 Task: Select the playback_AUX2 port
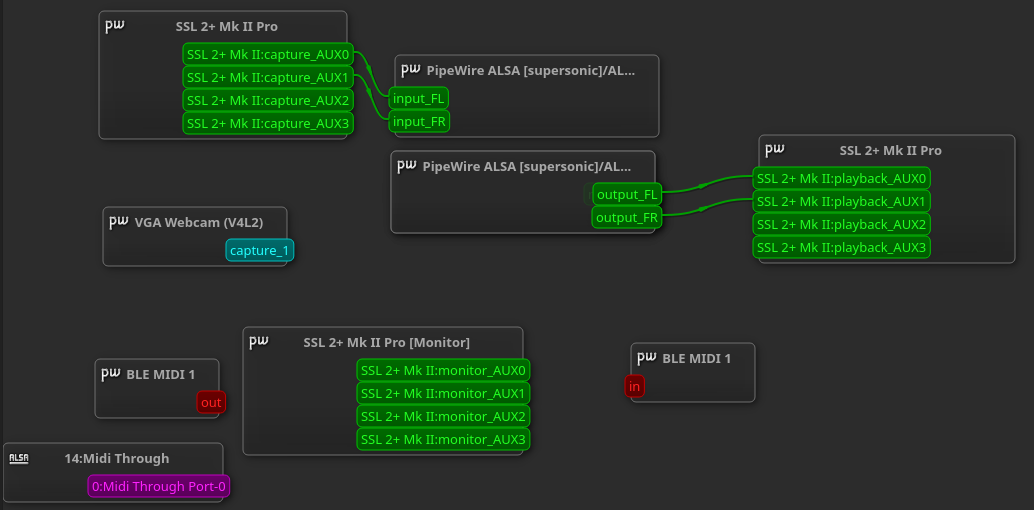841,224
